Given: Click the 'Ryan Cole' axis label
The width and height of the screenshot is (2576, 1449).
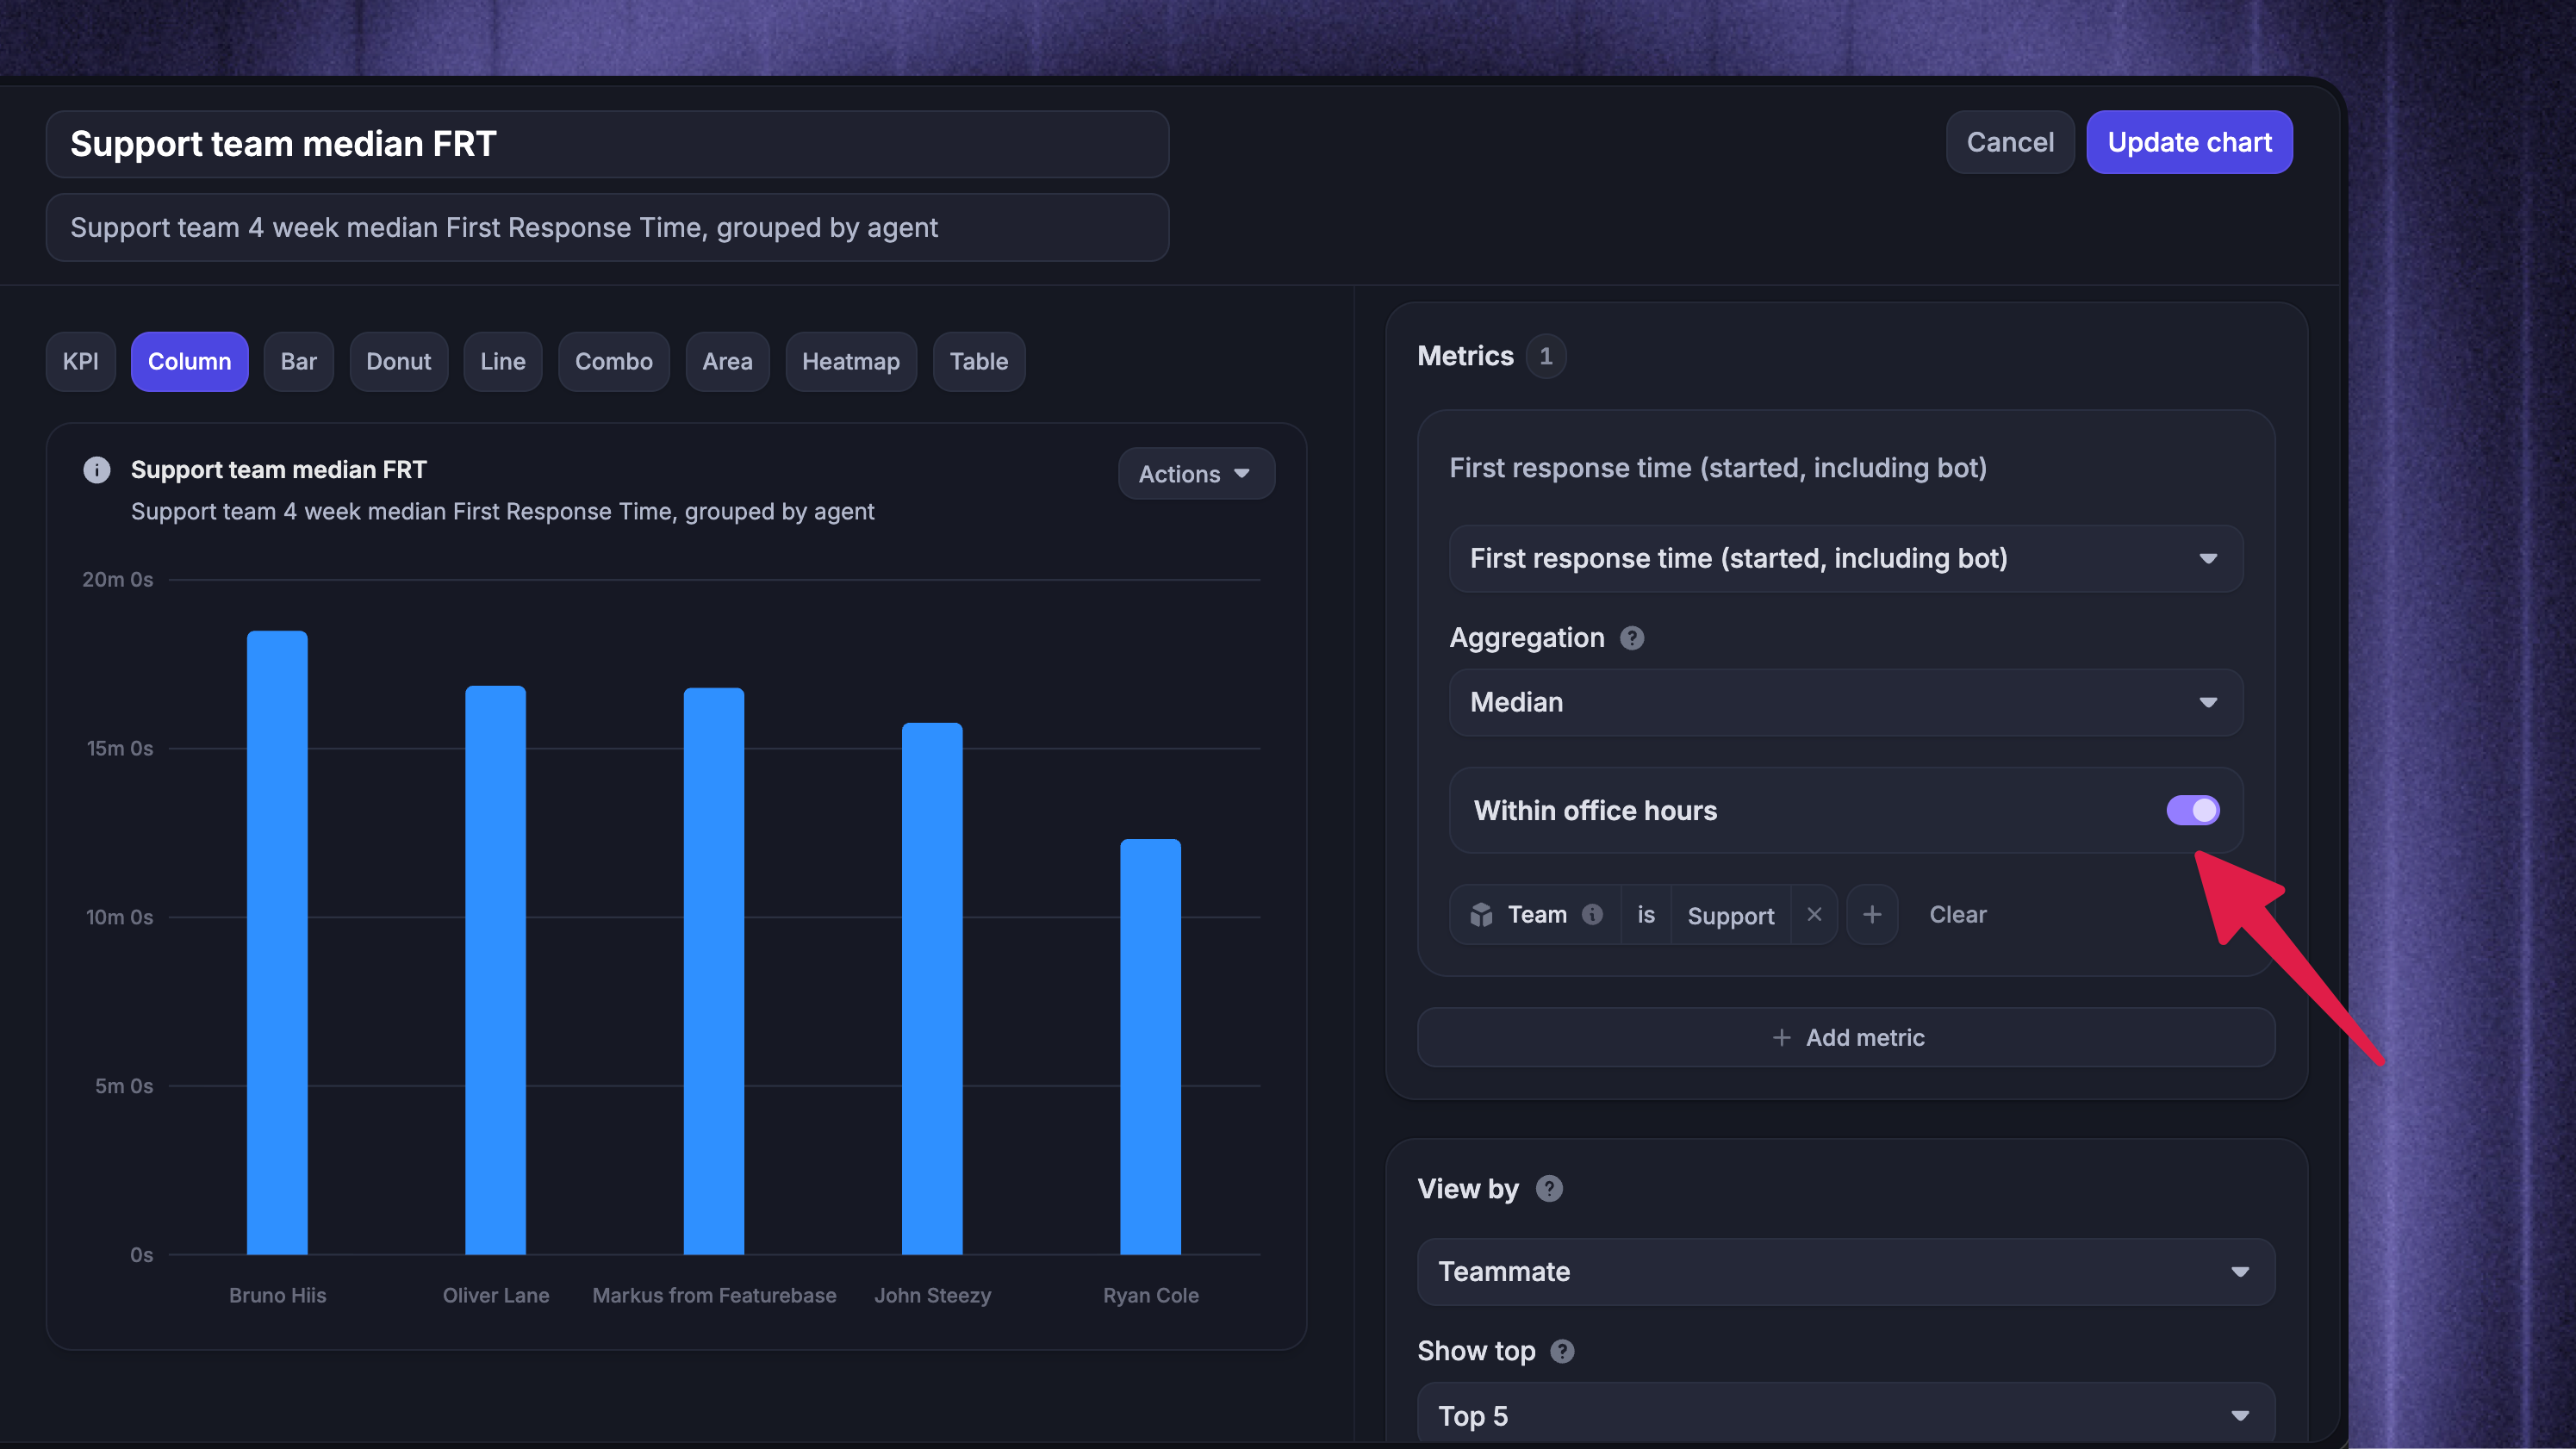Looking at the screenshot, I should (1151, 1296).
